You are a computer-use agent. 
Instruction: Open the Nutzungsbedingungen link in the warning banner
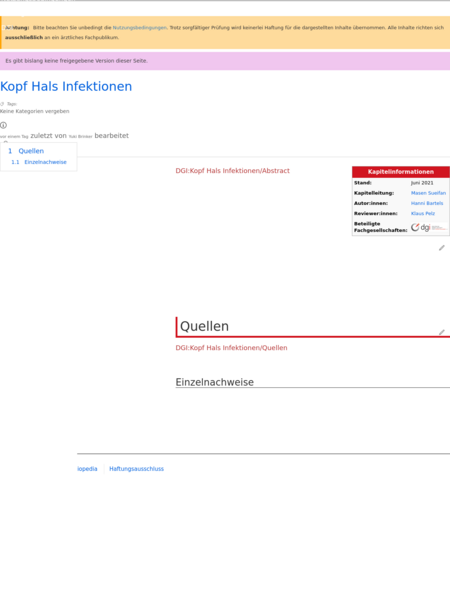pyautogui.click(x=140, y=28)
